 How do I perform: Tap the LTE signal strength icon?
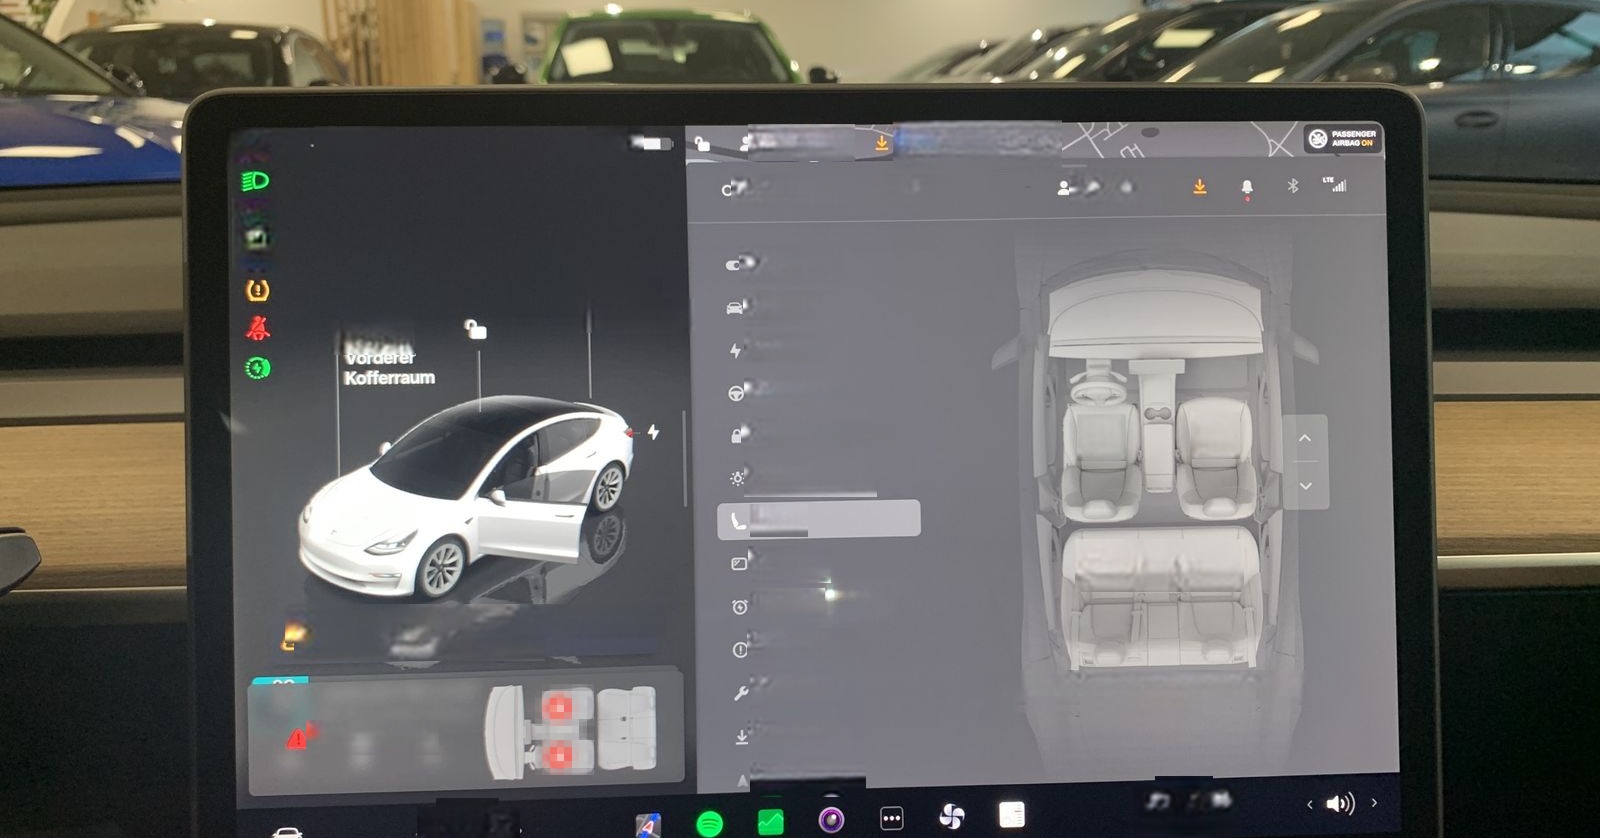1335,184
